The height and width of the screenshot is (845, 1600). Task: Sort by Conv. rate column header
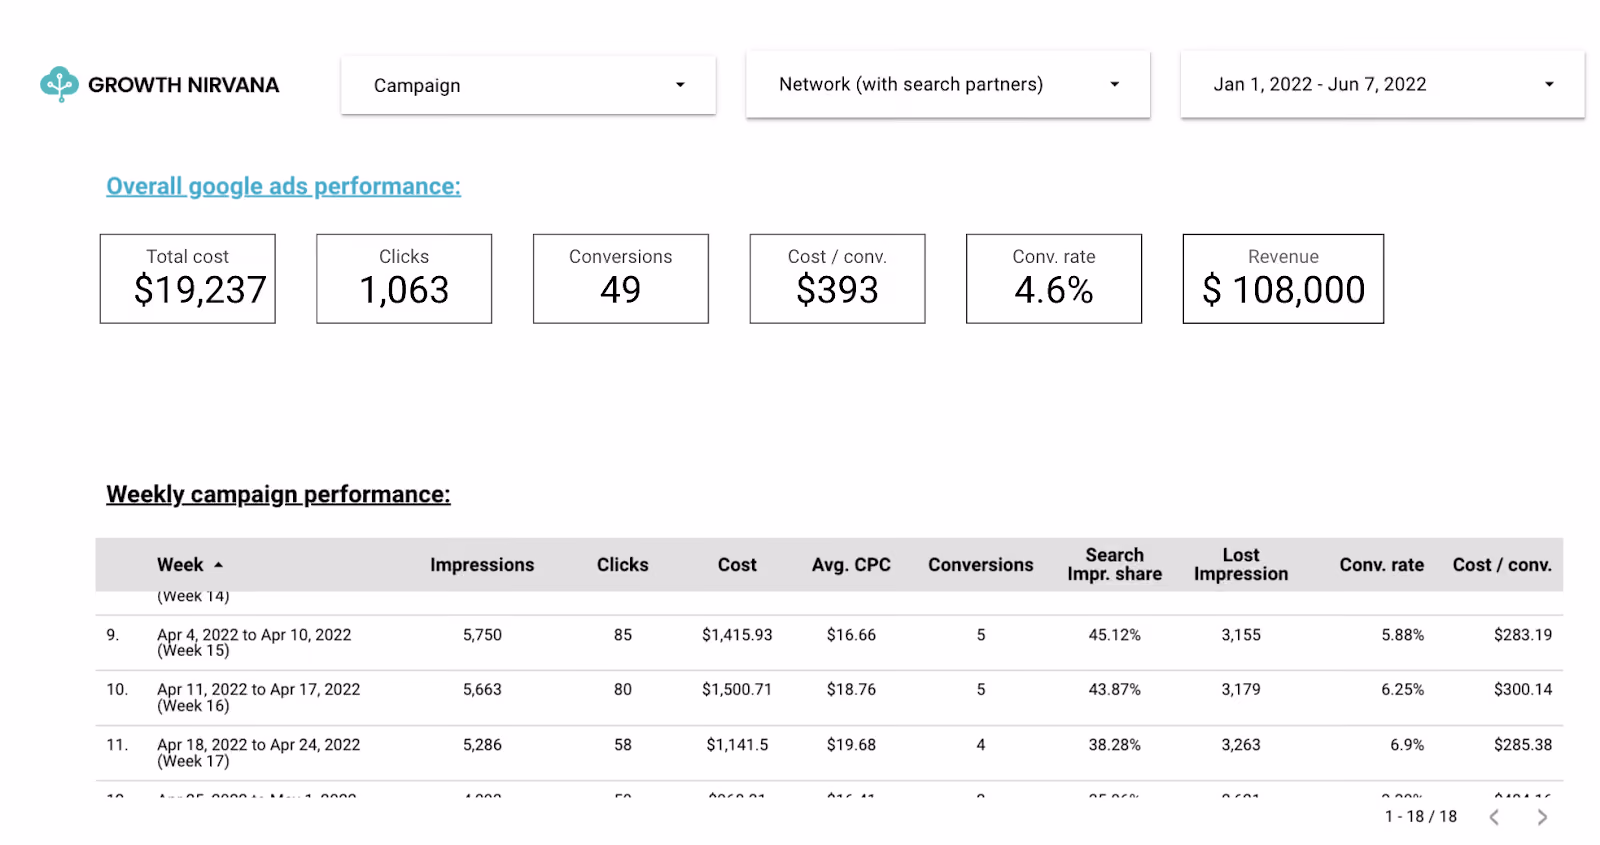pos(1381,565)
